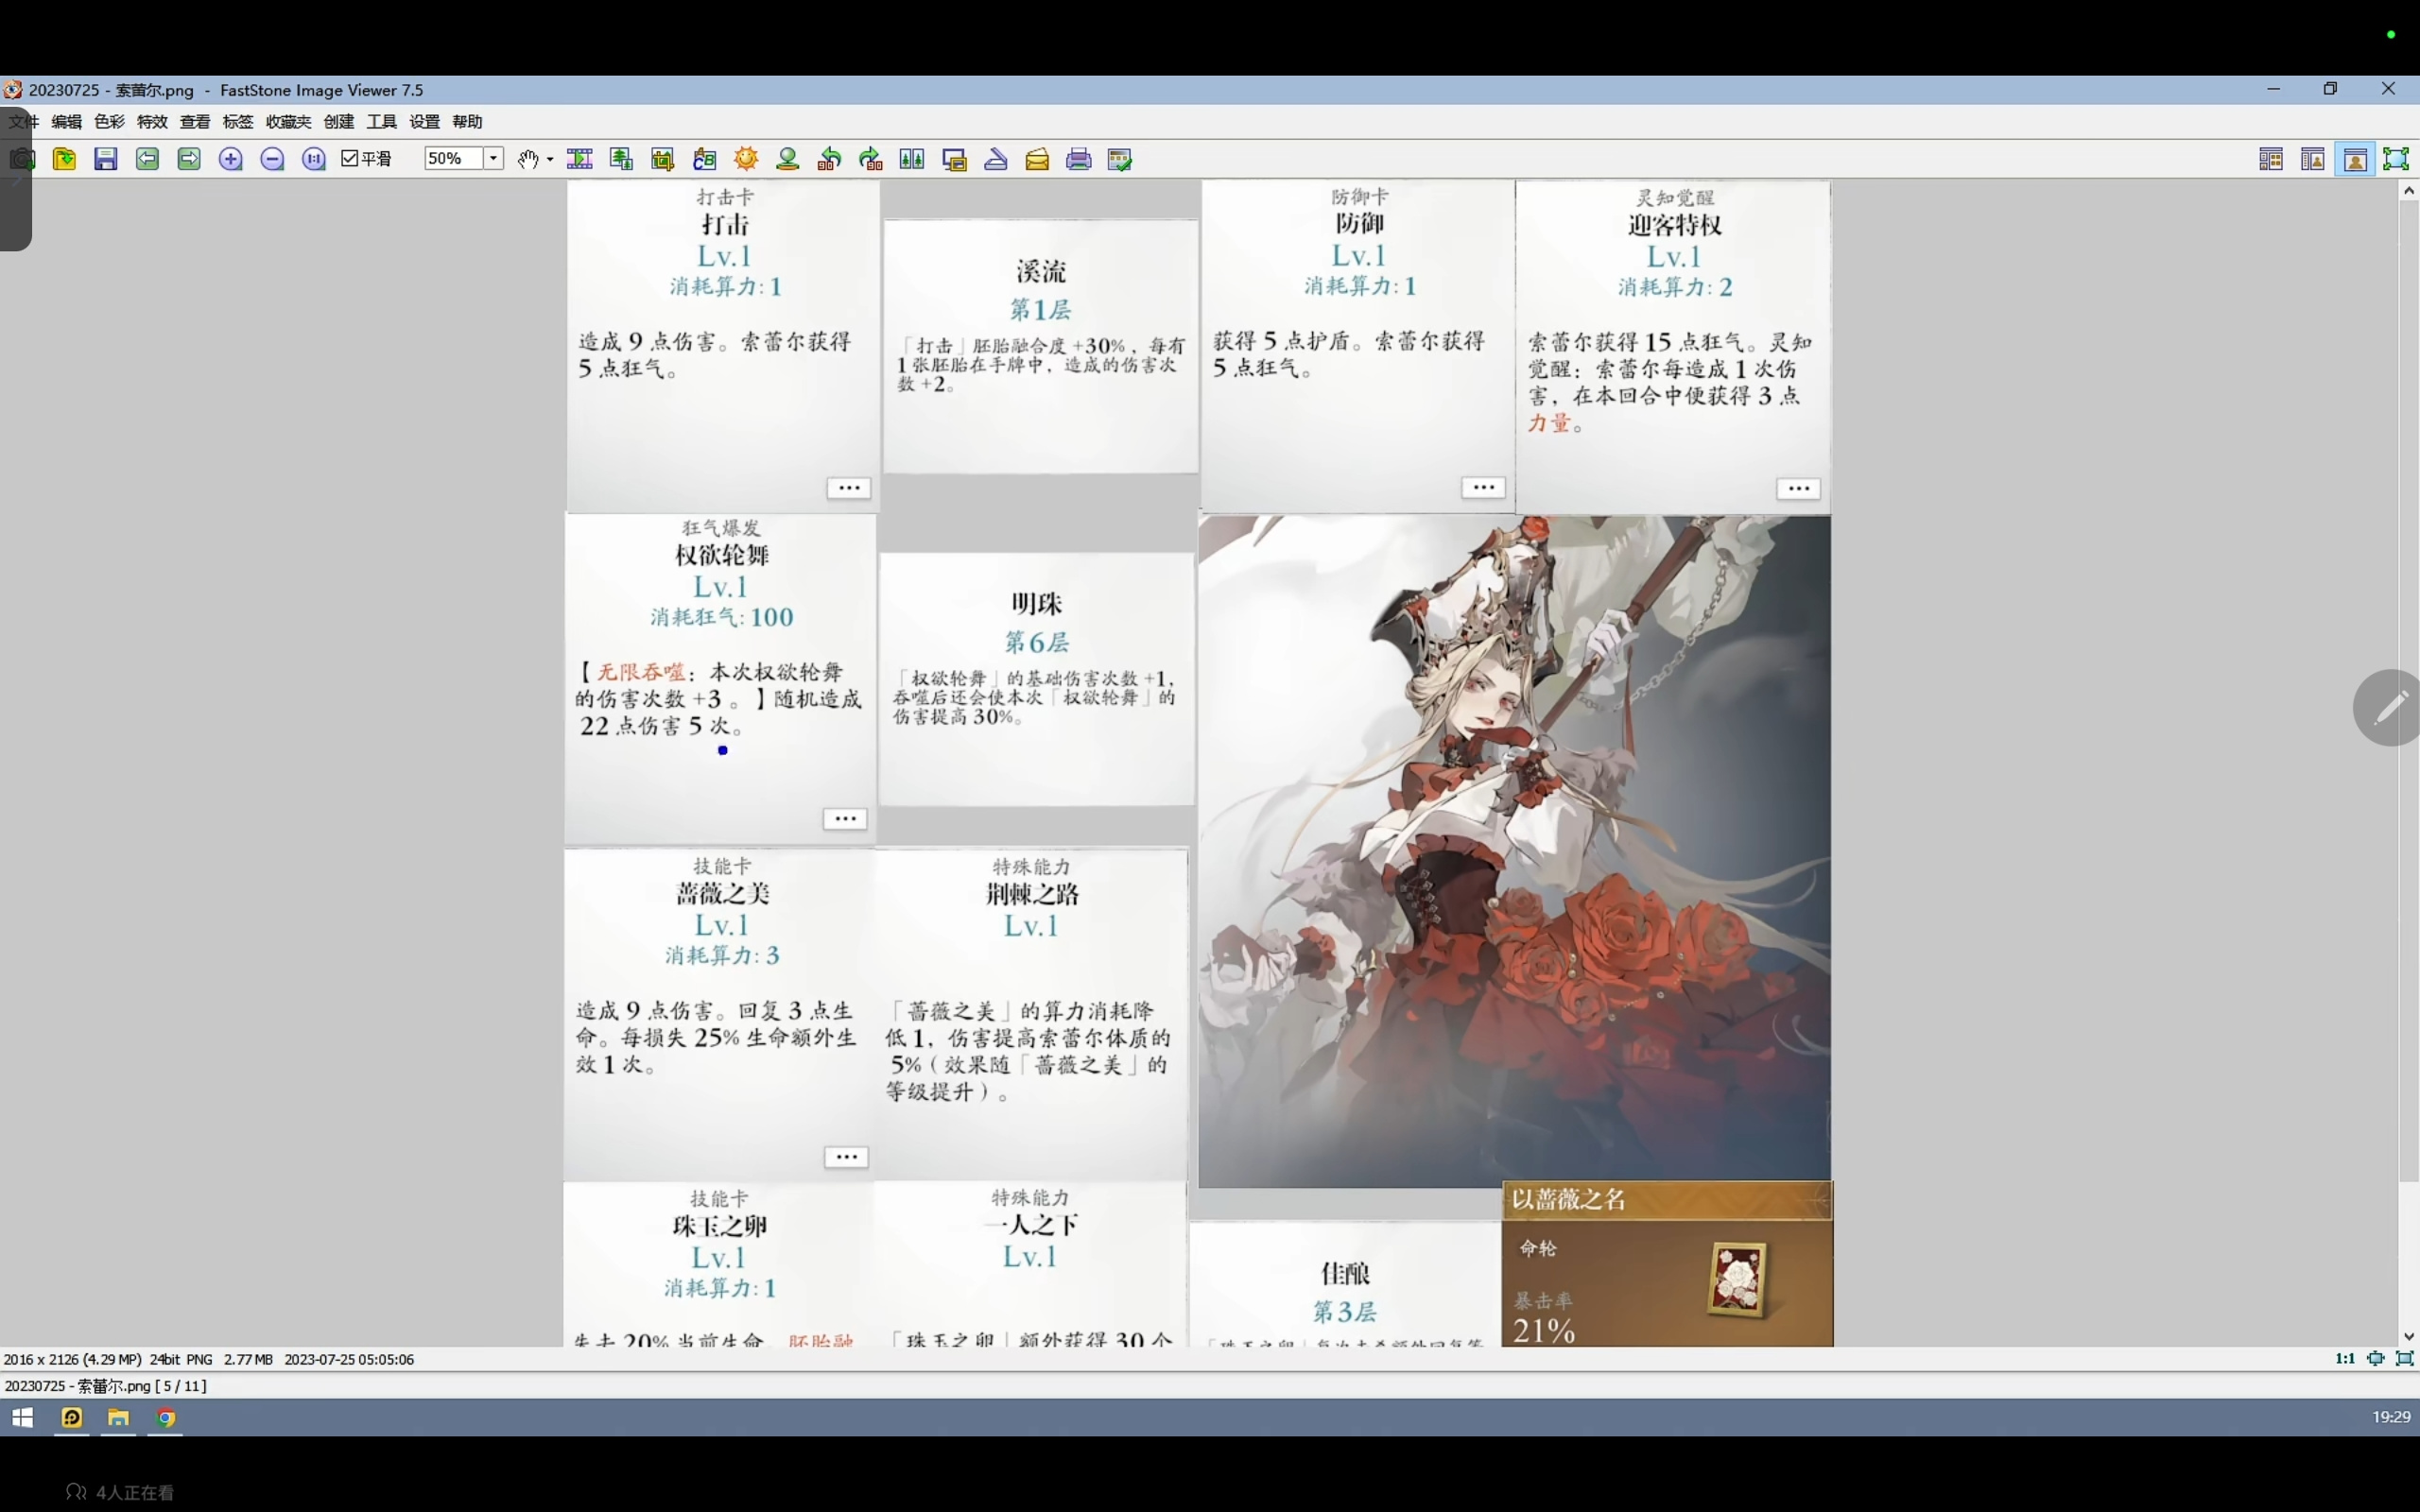Go to the previous image arrow
The image size is (2420, 1512).
pos(147,159)
